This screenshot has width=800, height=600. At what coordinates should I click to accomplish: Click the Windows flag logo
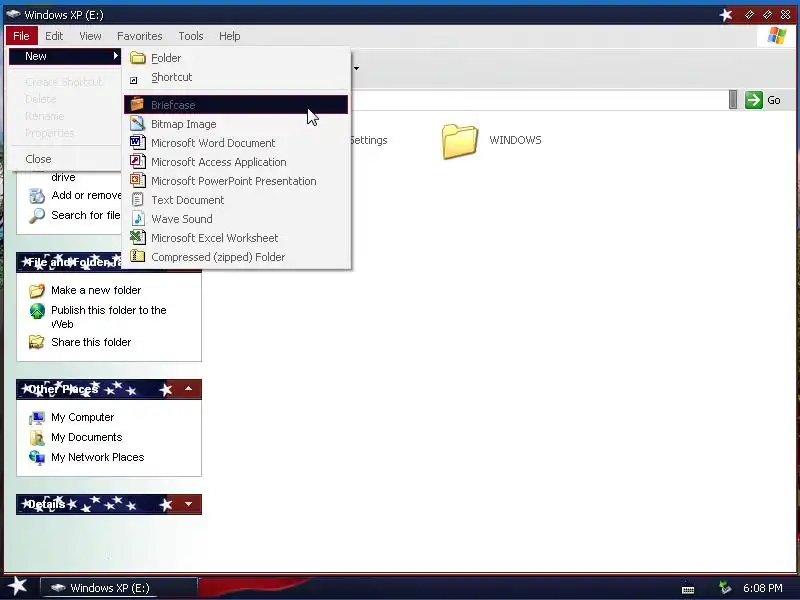(x=777, y=36)
